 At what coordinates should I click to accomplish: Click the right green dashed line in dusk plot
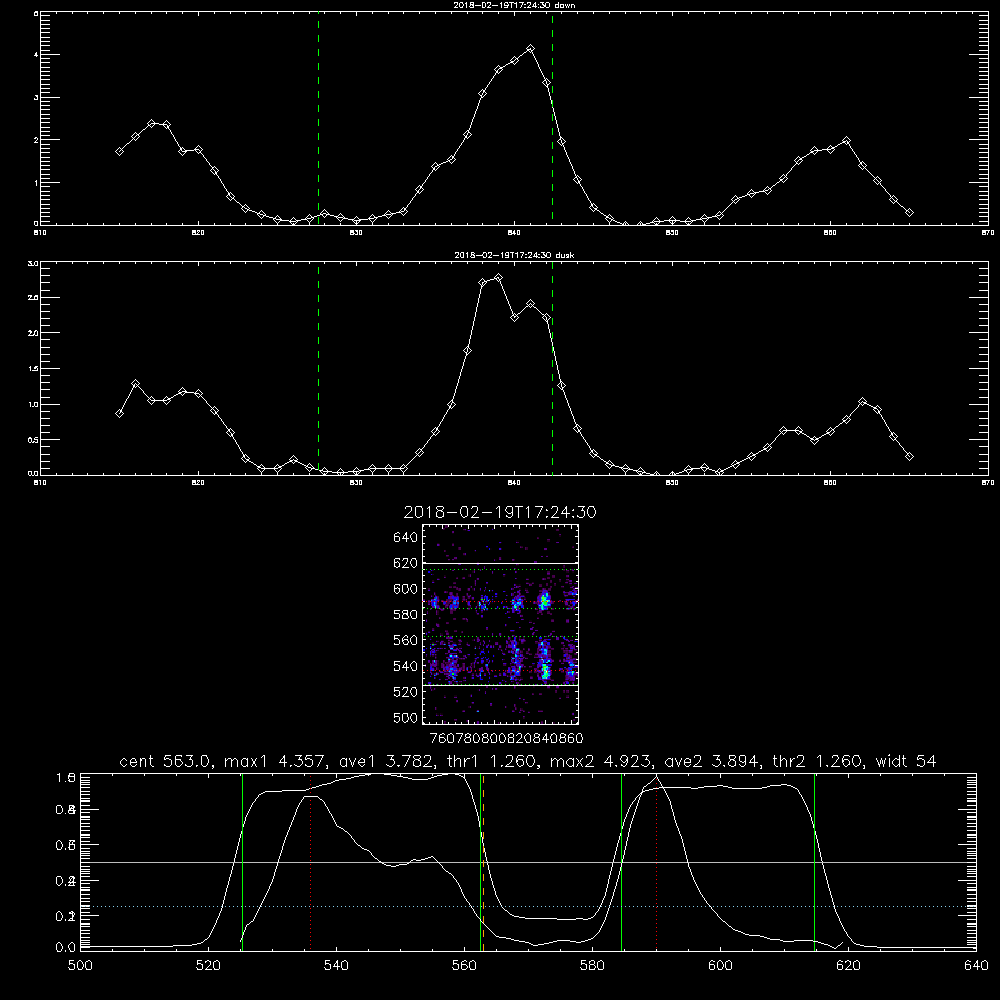(552, 369)
